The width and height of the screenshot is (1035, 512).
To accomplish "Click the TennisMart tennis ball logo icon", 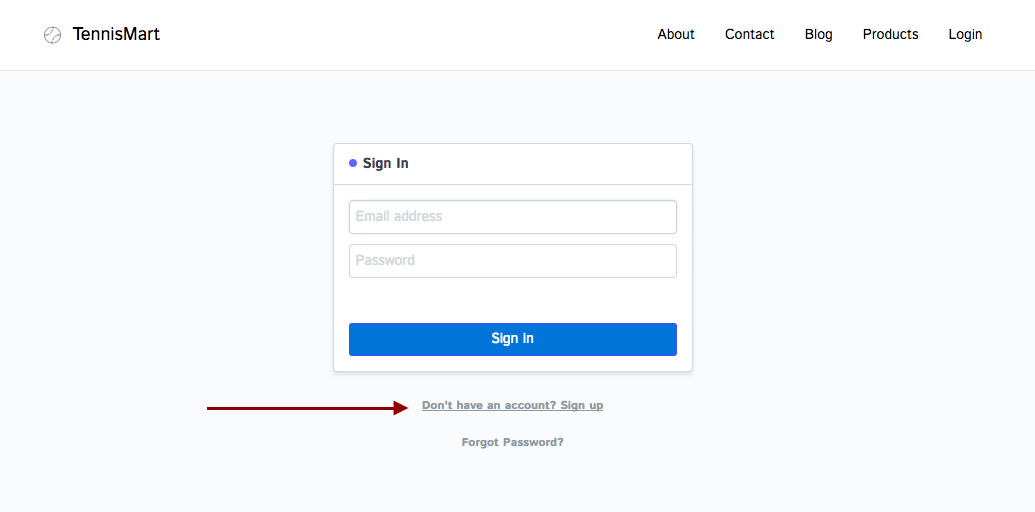I will coord(52,35).
